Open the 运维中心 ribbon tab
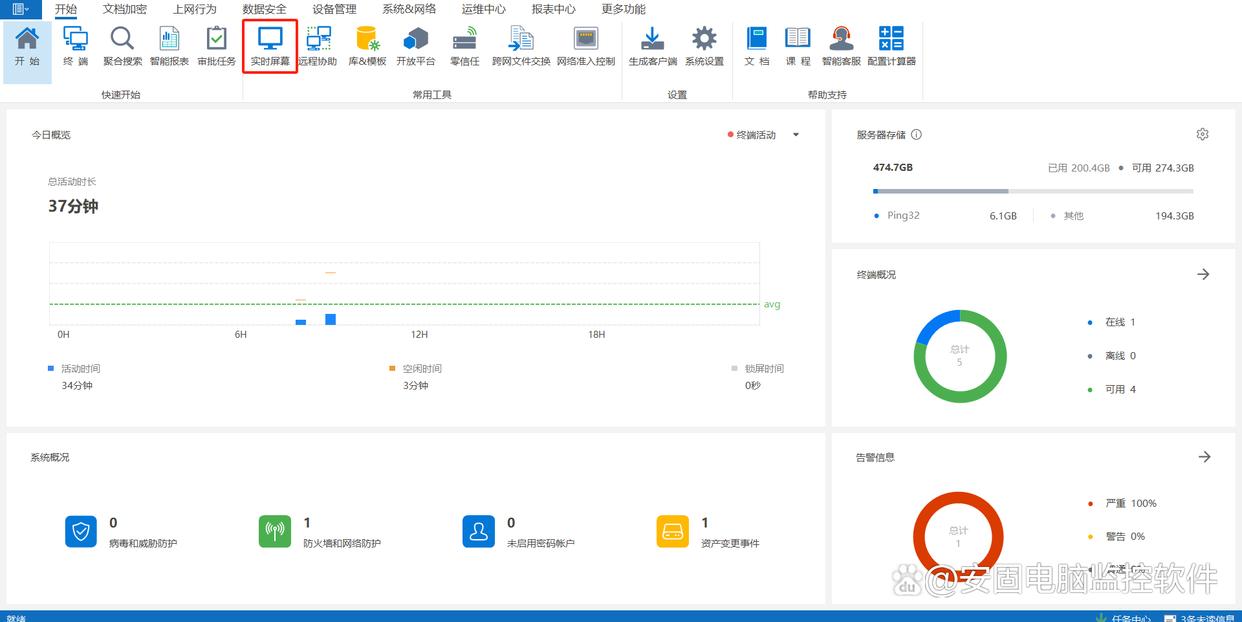1242x622 pixels. point(483,9)
